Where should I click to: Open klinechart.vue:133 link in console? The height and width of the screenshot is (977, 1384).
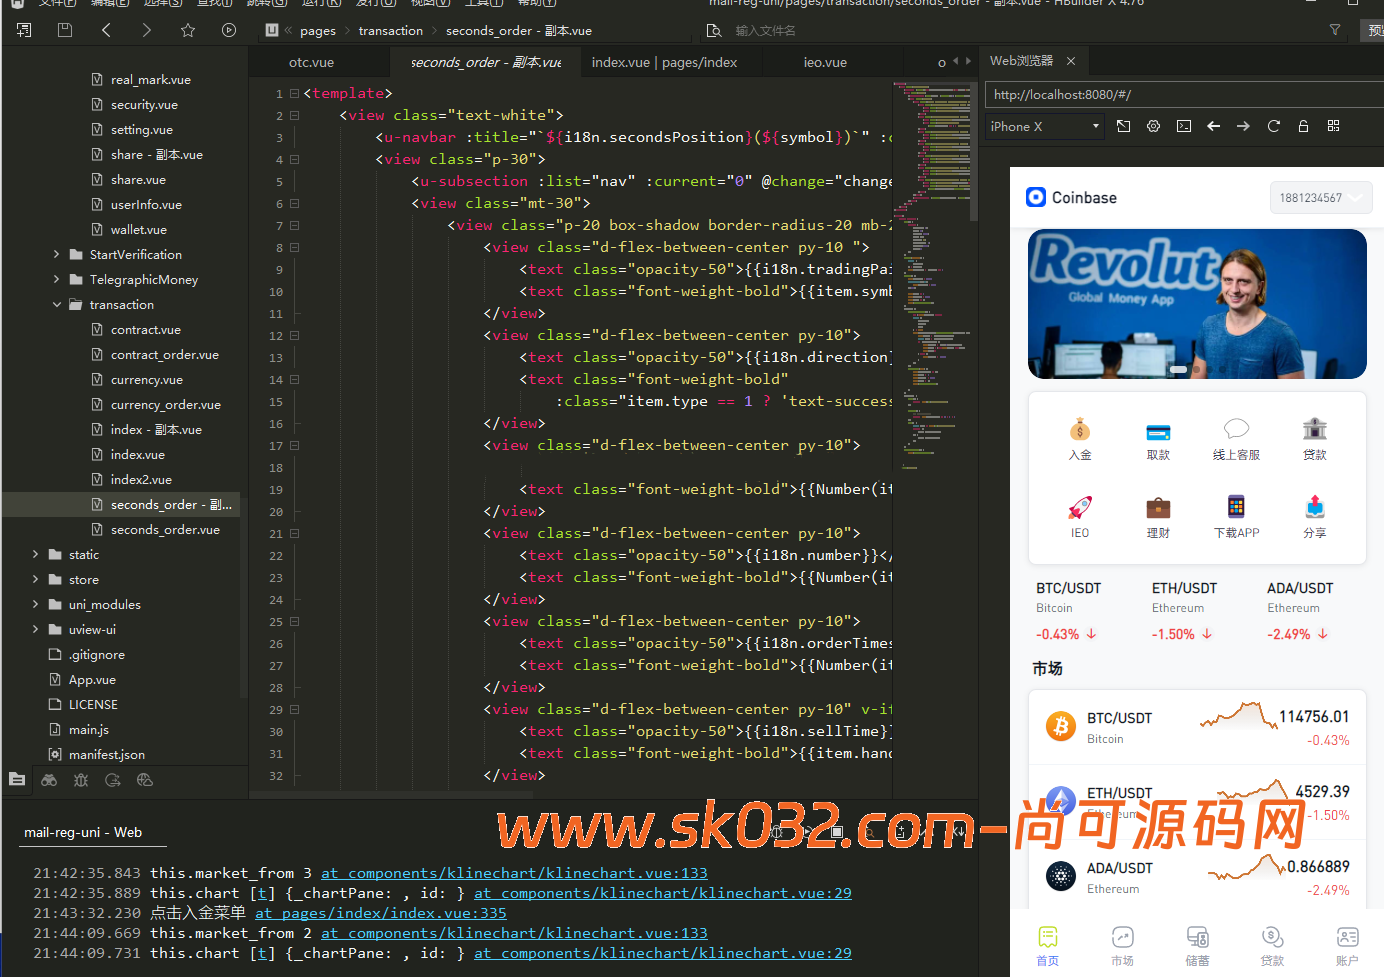tap(514, 873)
